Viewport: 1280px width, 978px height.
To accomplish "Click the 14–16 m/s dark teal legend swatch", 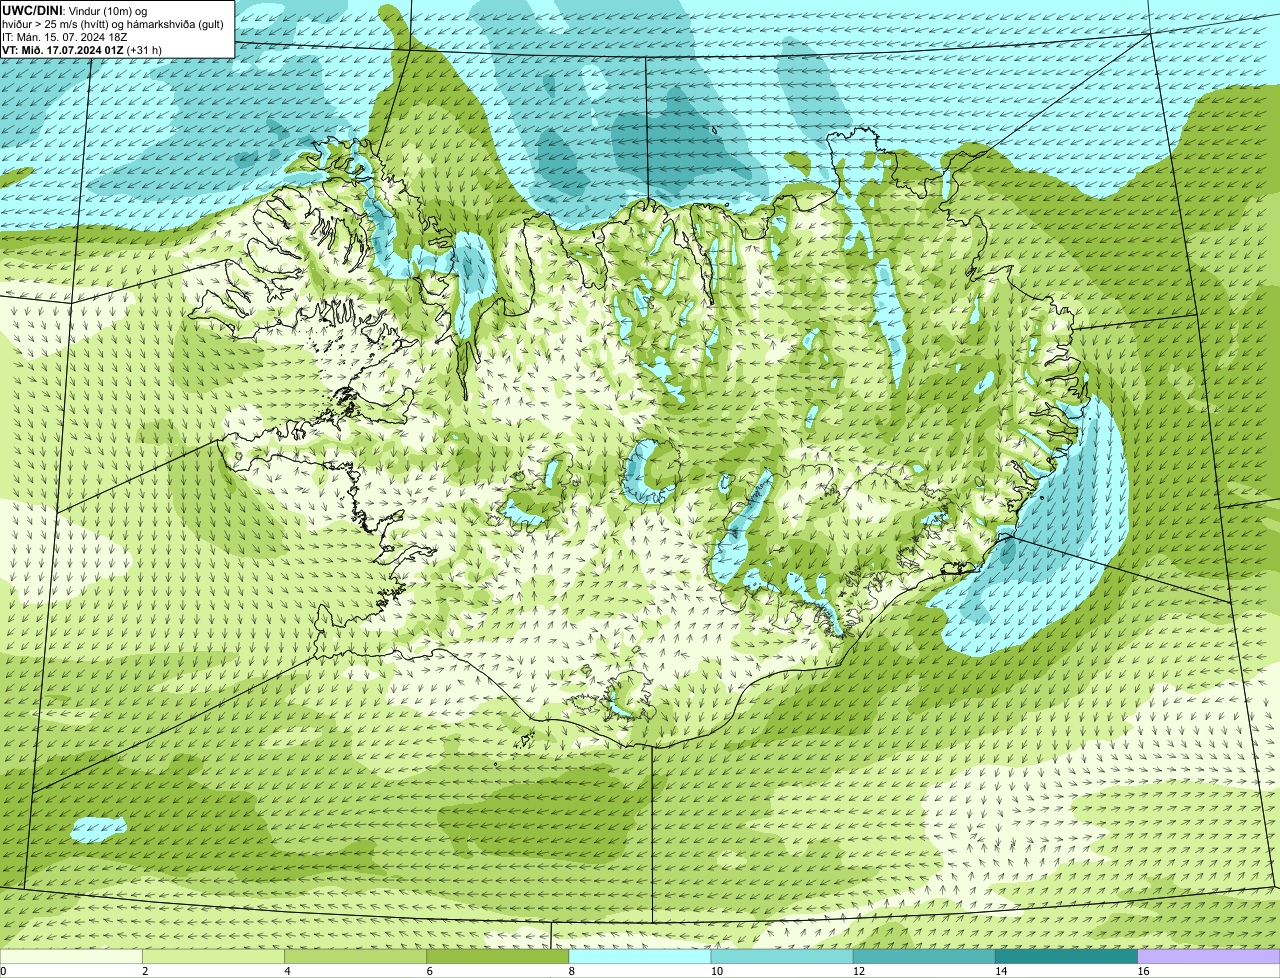I will [1067, 957].
